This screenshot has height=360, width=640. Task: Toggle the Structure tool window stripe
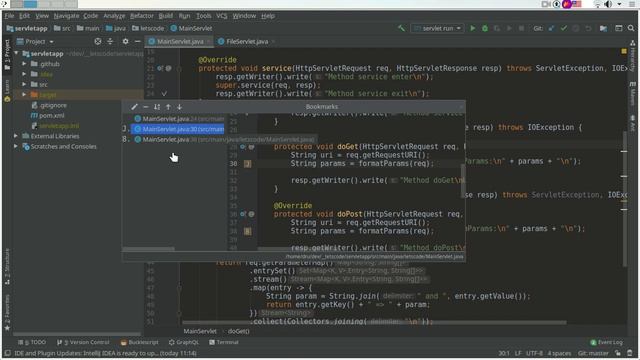tap(7, 266)
